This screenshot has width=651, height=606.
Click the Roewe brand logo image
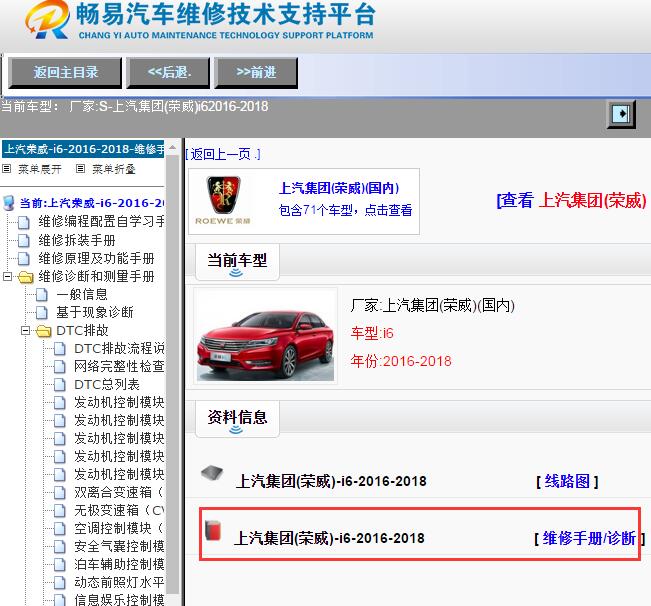click(x=223, y=200)
